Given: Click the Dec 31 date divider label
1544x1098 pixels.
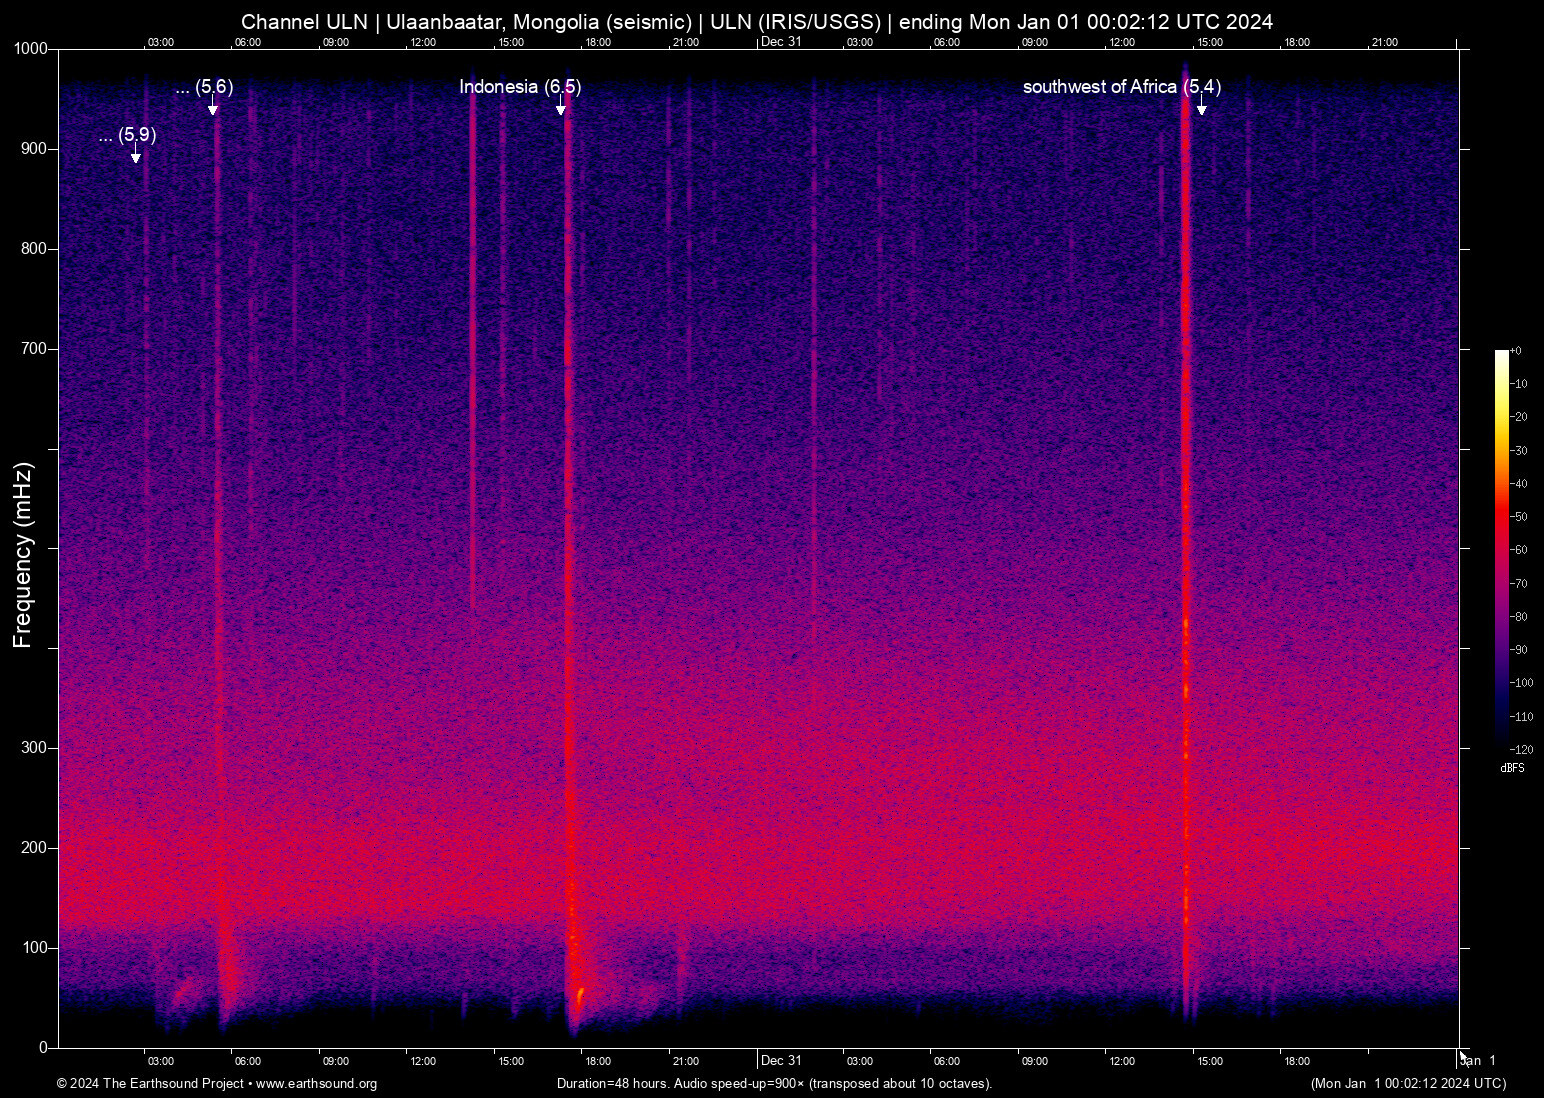Looking at the screenshot, I should click(x=783, y=1060).
